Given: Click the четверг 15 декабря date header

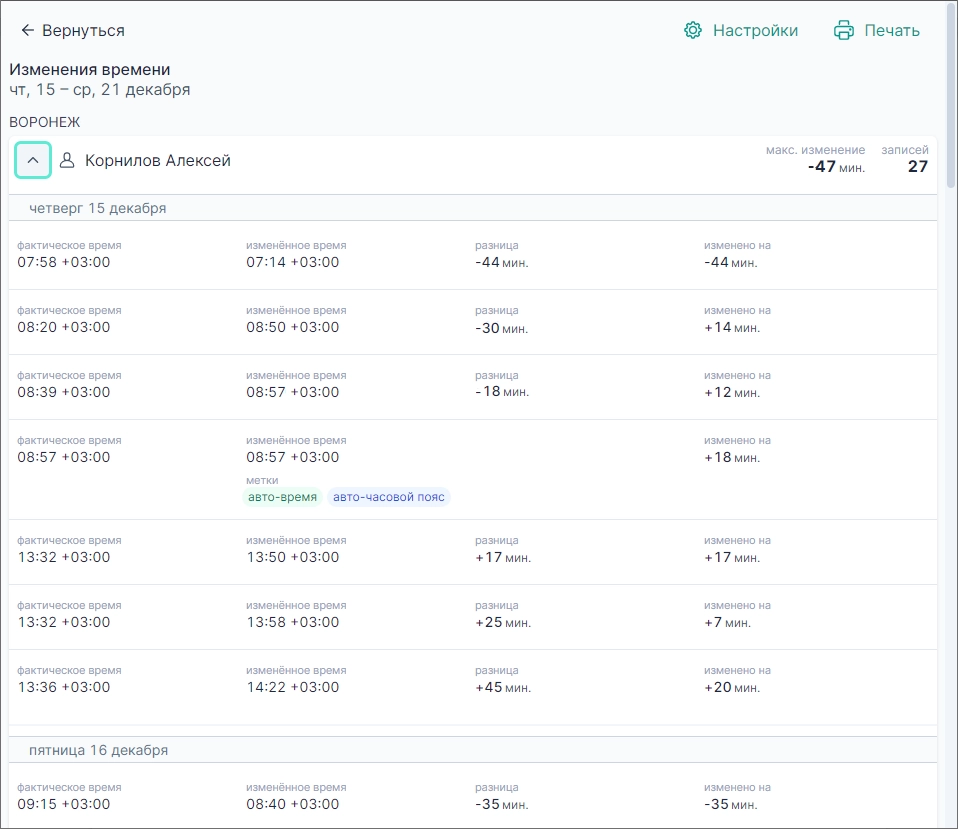Looking at the screenshot, I should coord(97,208).
